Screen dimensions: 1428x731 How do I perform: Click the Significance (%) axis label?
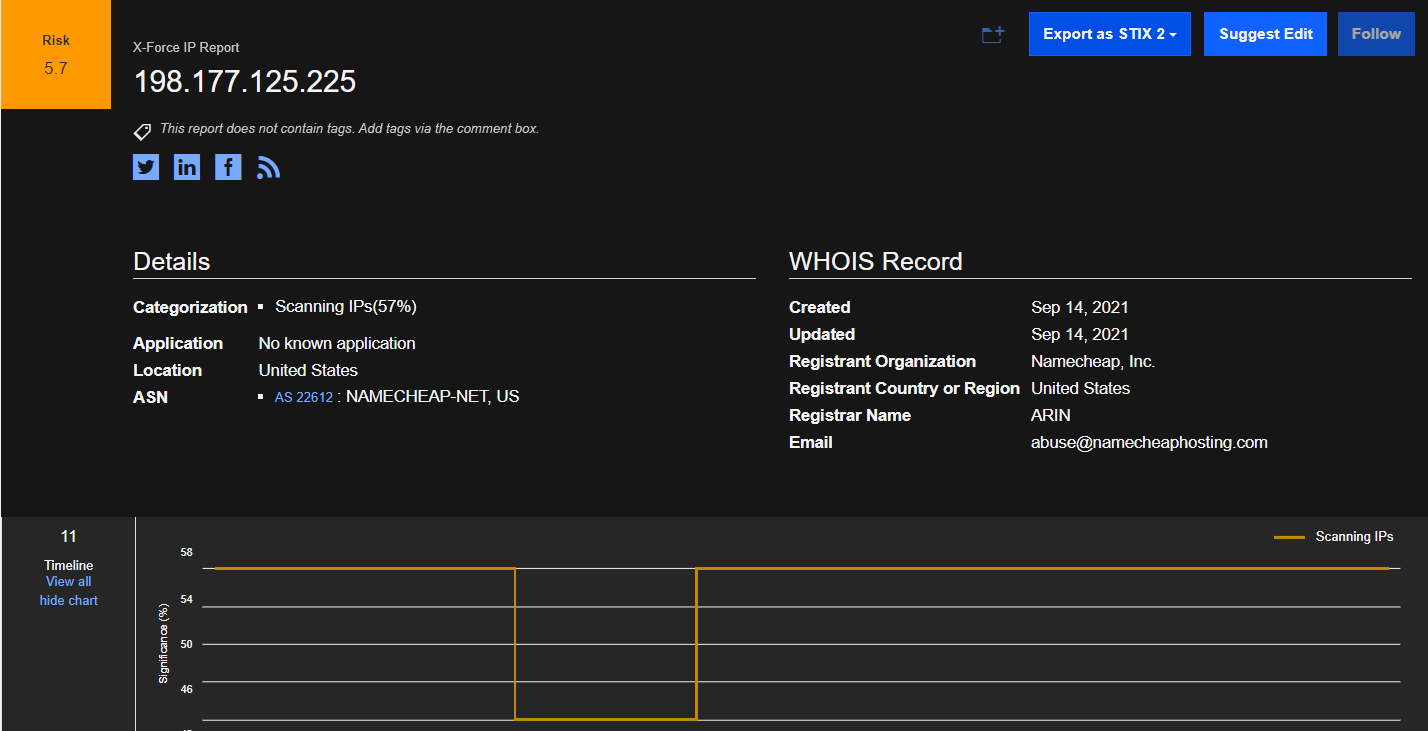point(164,644)
